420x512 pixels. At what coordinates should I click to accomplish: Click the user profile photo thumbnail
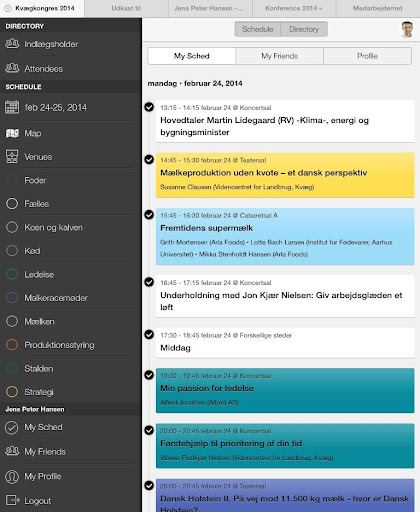(x=407, y=29)
